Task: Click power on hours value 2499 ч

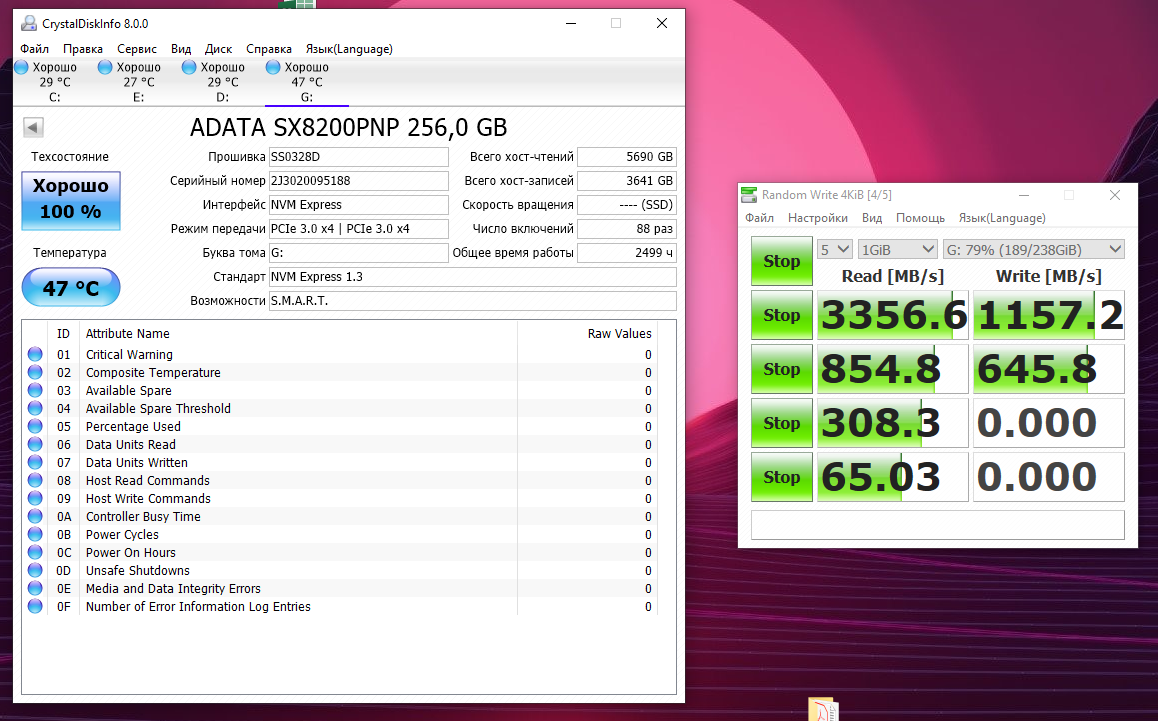Action: click(627, 253)
